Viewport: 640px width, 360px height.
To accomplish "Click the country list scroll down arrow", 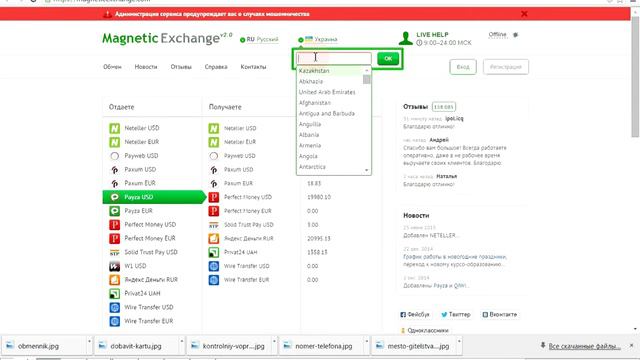I will pyautogui.click(x=367, y=170).
